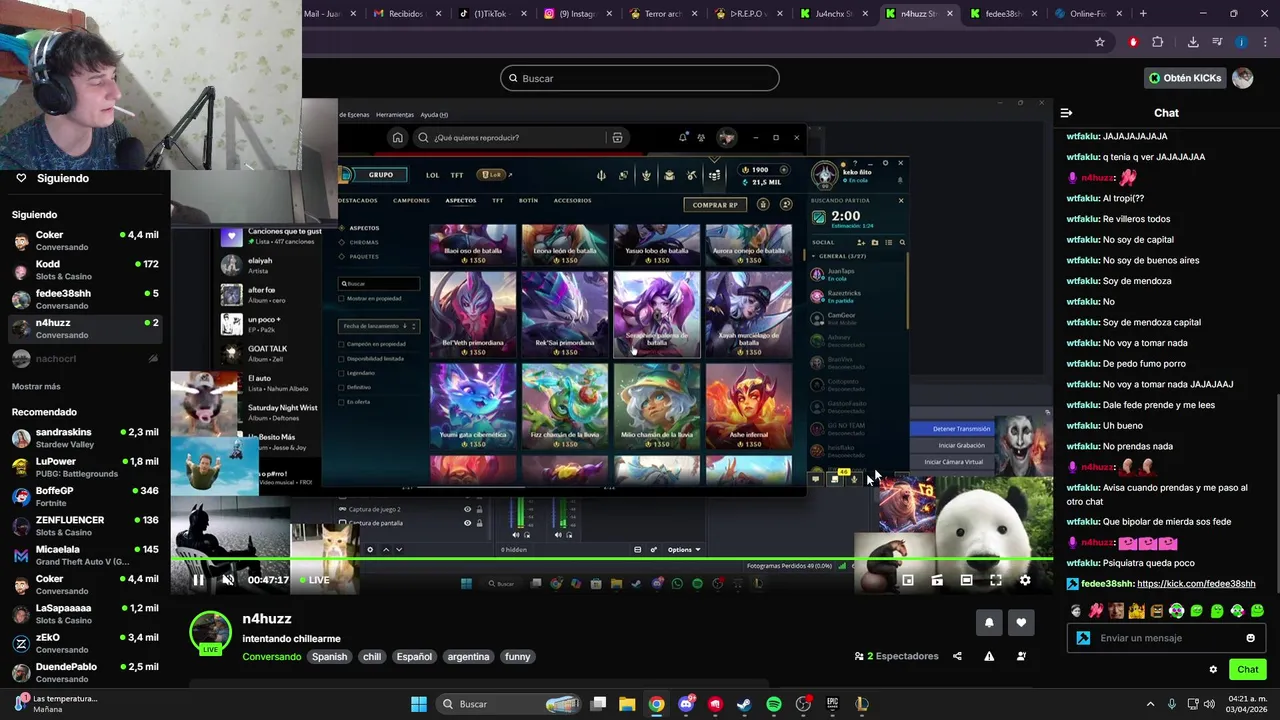Viewport: 1280px width, 720px height.
Task: Open the n4huzz channel avatar
Action: 211,633
